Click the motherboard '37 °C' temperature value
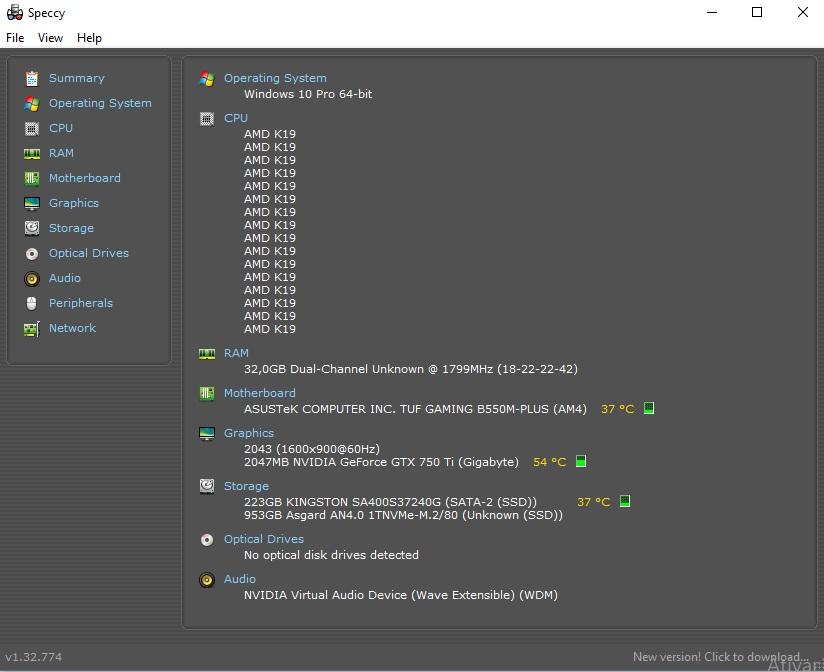This screenshot has height=672, width=824. [x=617, y=409]
